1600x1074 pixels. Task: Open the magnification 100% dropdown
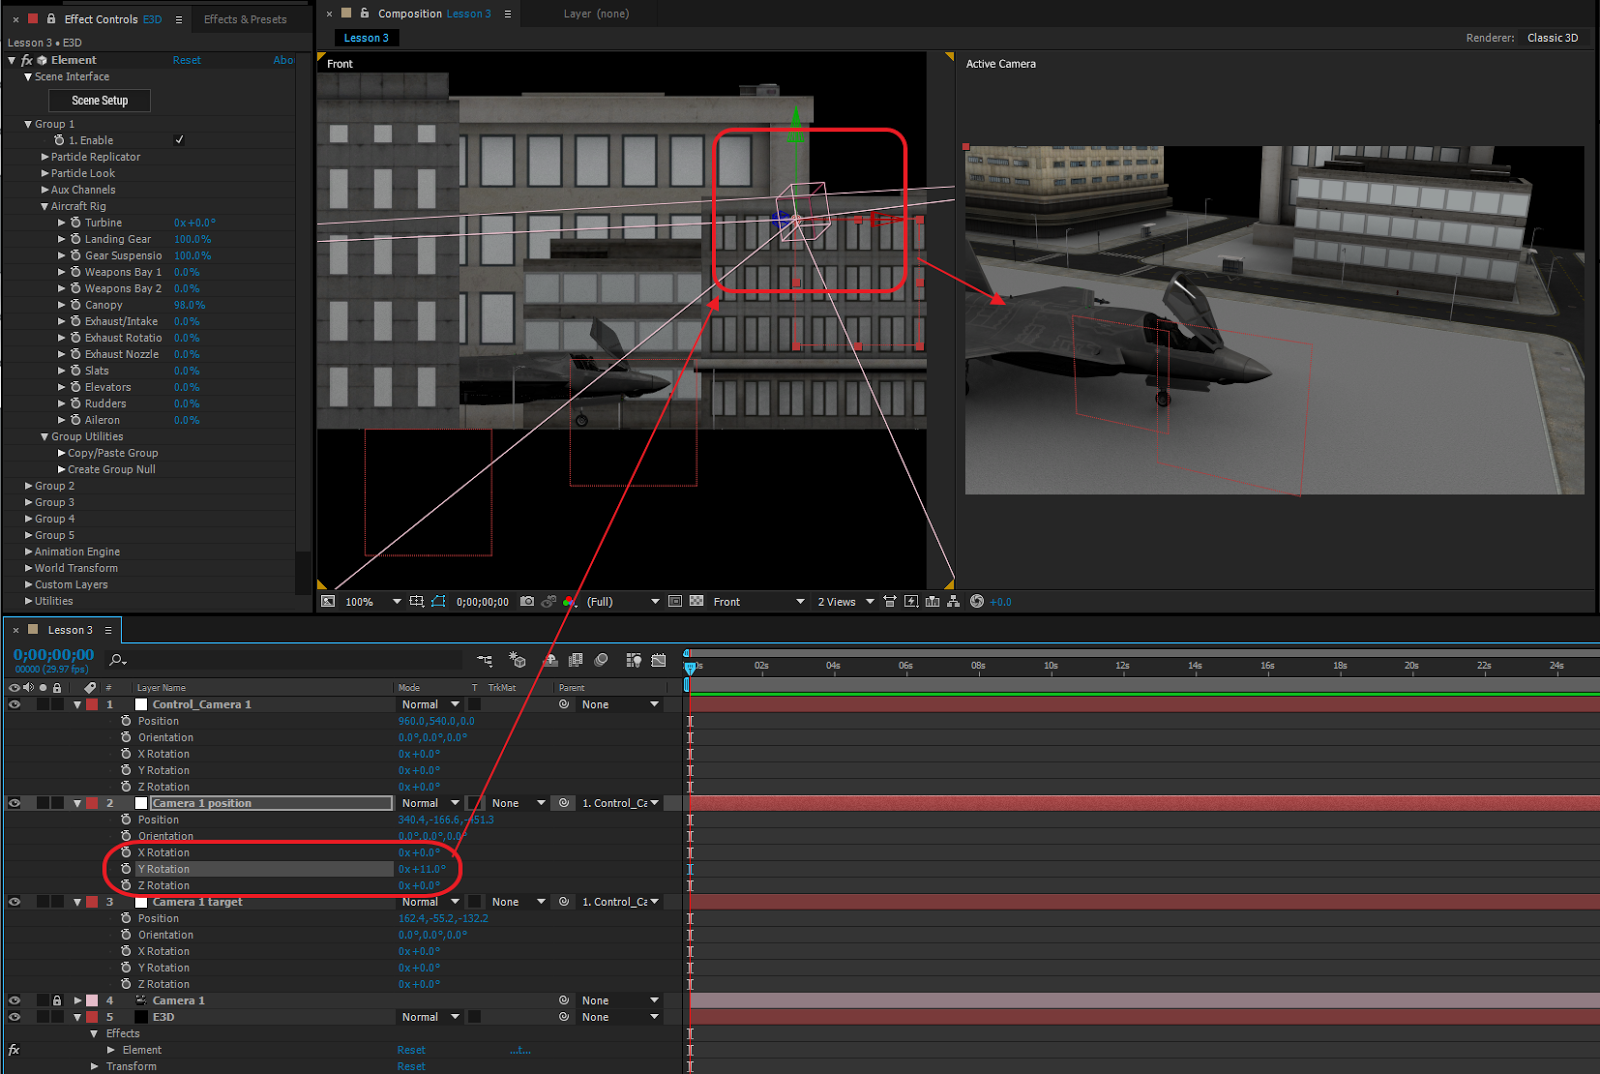(373, 602)
